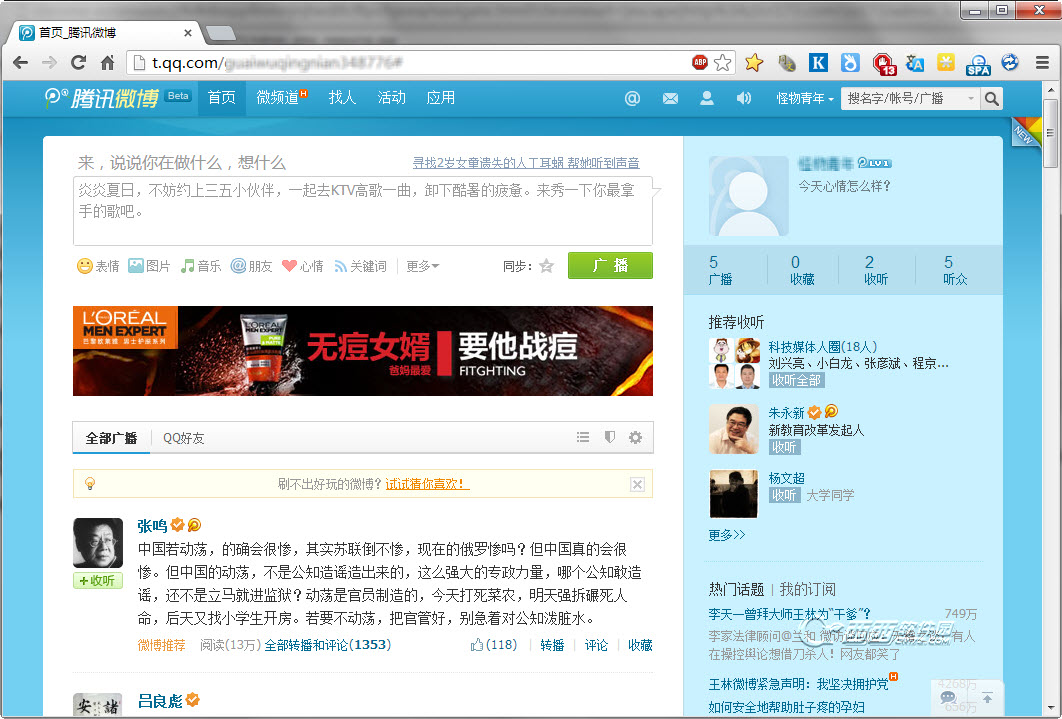Open the browser home page icon
Image resolution: width=1062 pixels, height=719 pixels.
(107, 63)
